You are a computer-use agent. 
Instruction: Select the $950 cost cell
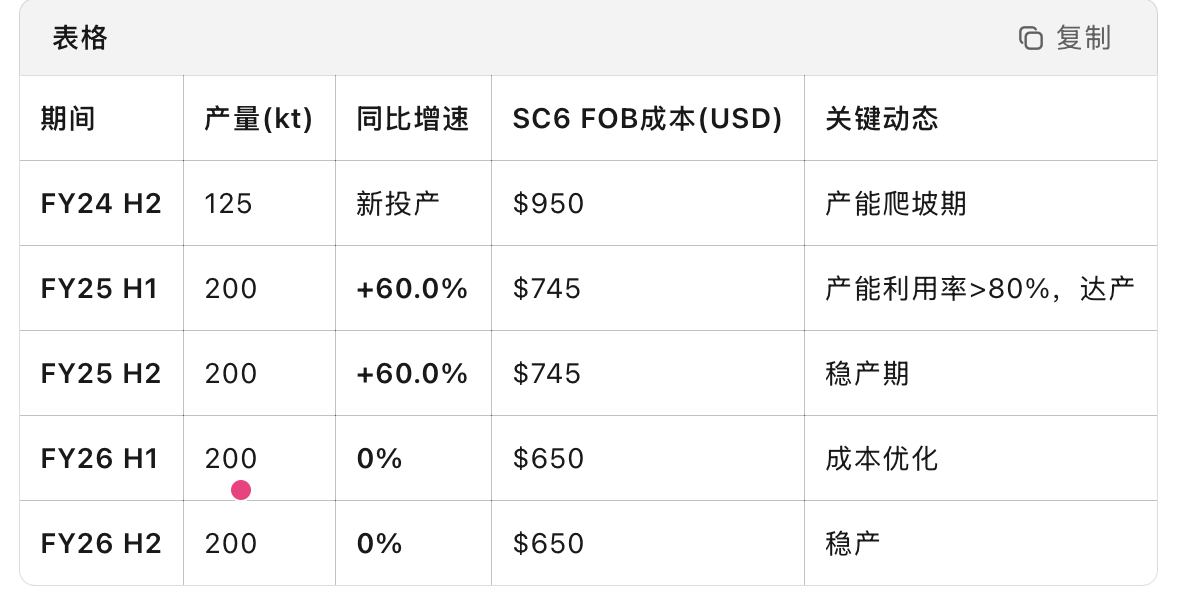pyautogui.click(x=548, y=204)
